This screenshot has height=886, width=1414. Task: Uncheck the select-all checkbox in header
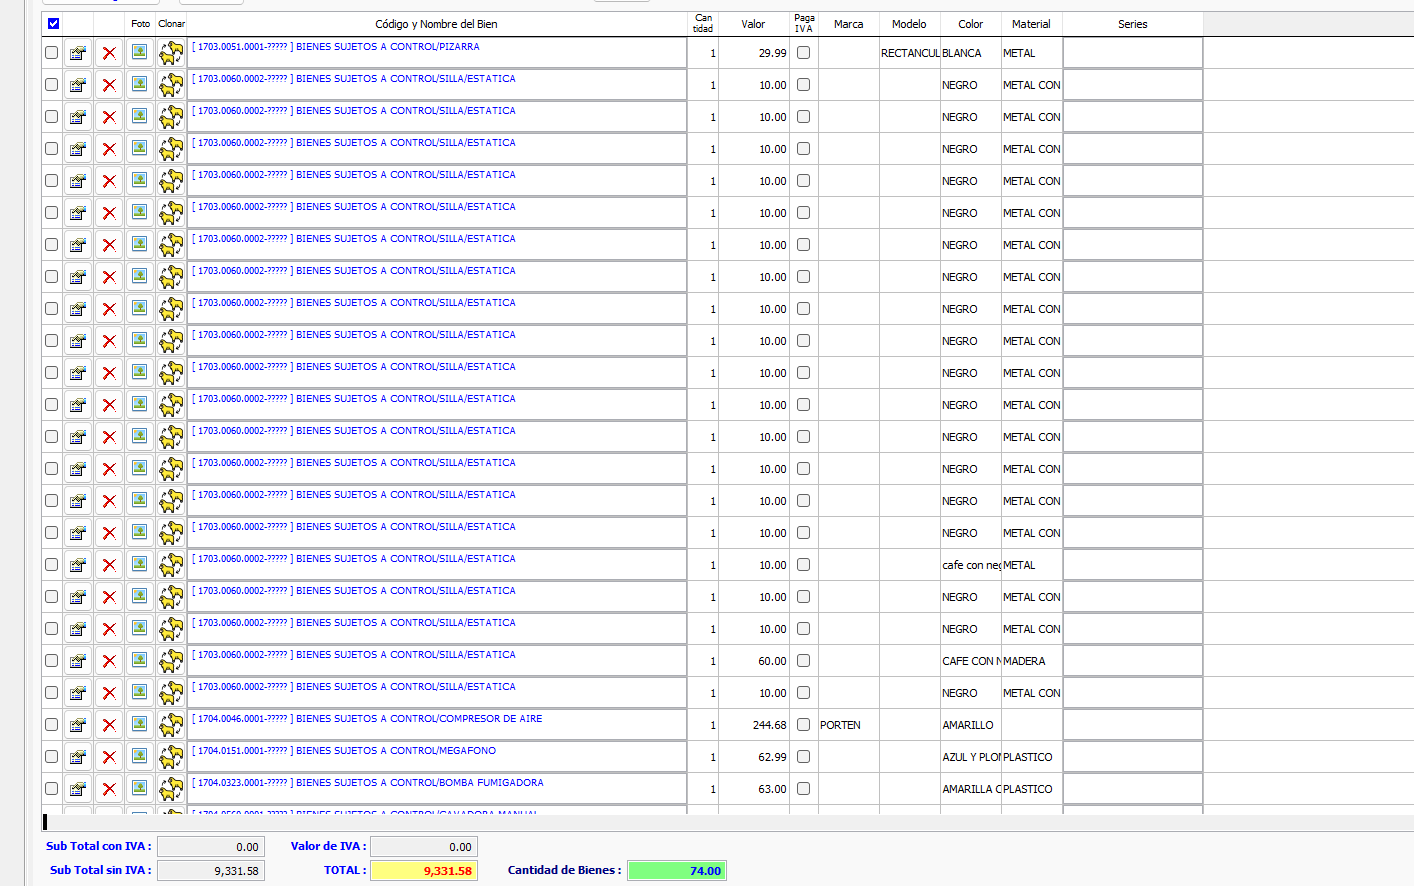point(53,24)
